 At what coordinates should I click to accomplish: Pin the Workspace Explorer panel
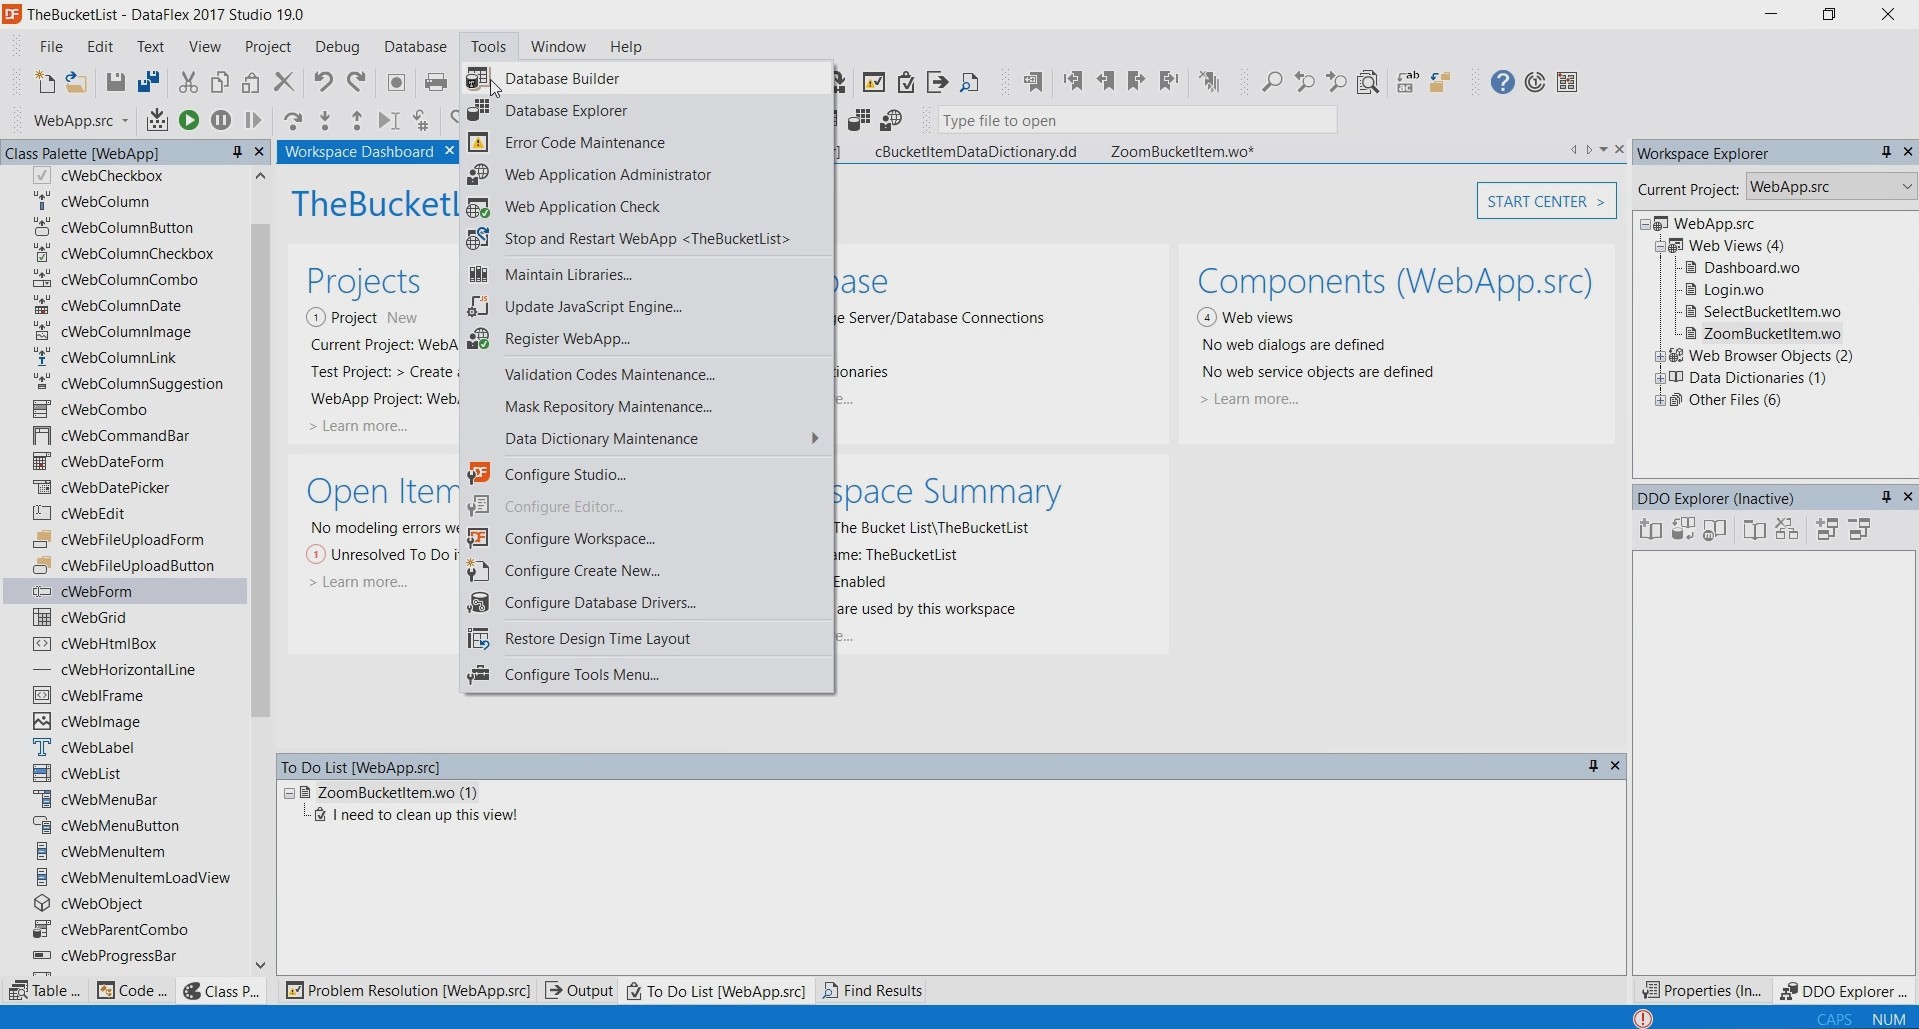pyautogui.click(x=1886, y=152)
